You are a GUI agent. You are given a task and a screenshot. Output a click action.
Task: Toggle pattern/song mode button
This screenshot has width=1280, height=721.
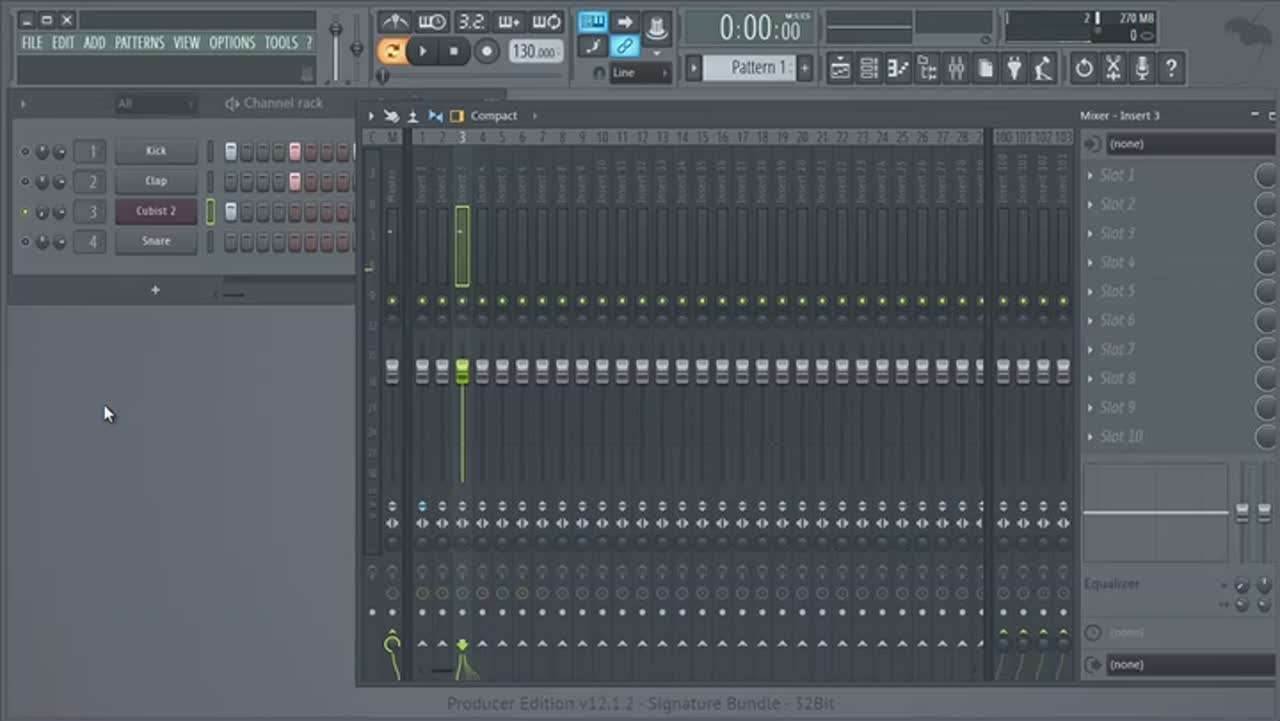point(392,51)
